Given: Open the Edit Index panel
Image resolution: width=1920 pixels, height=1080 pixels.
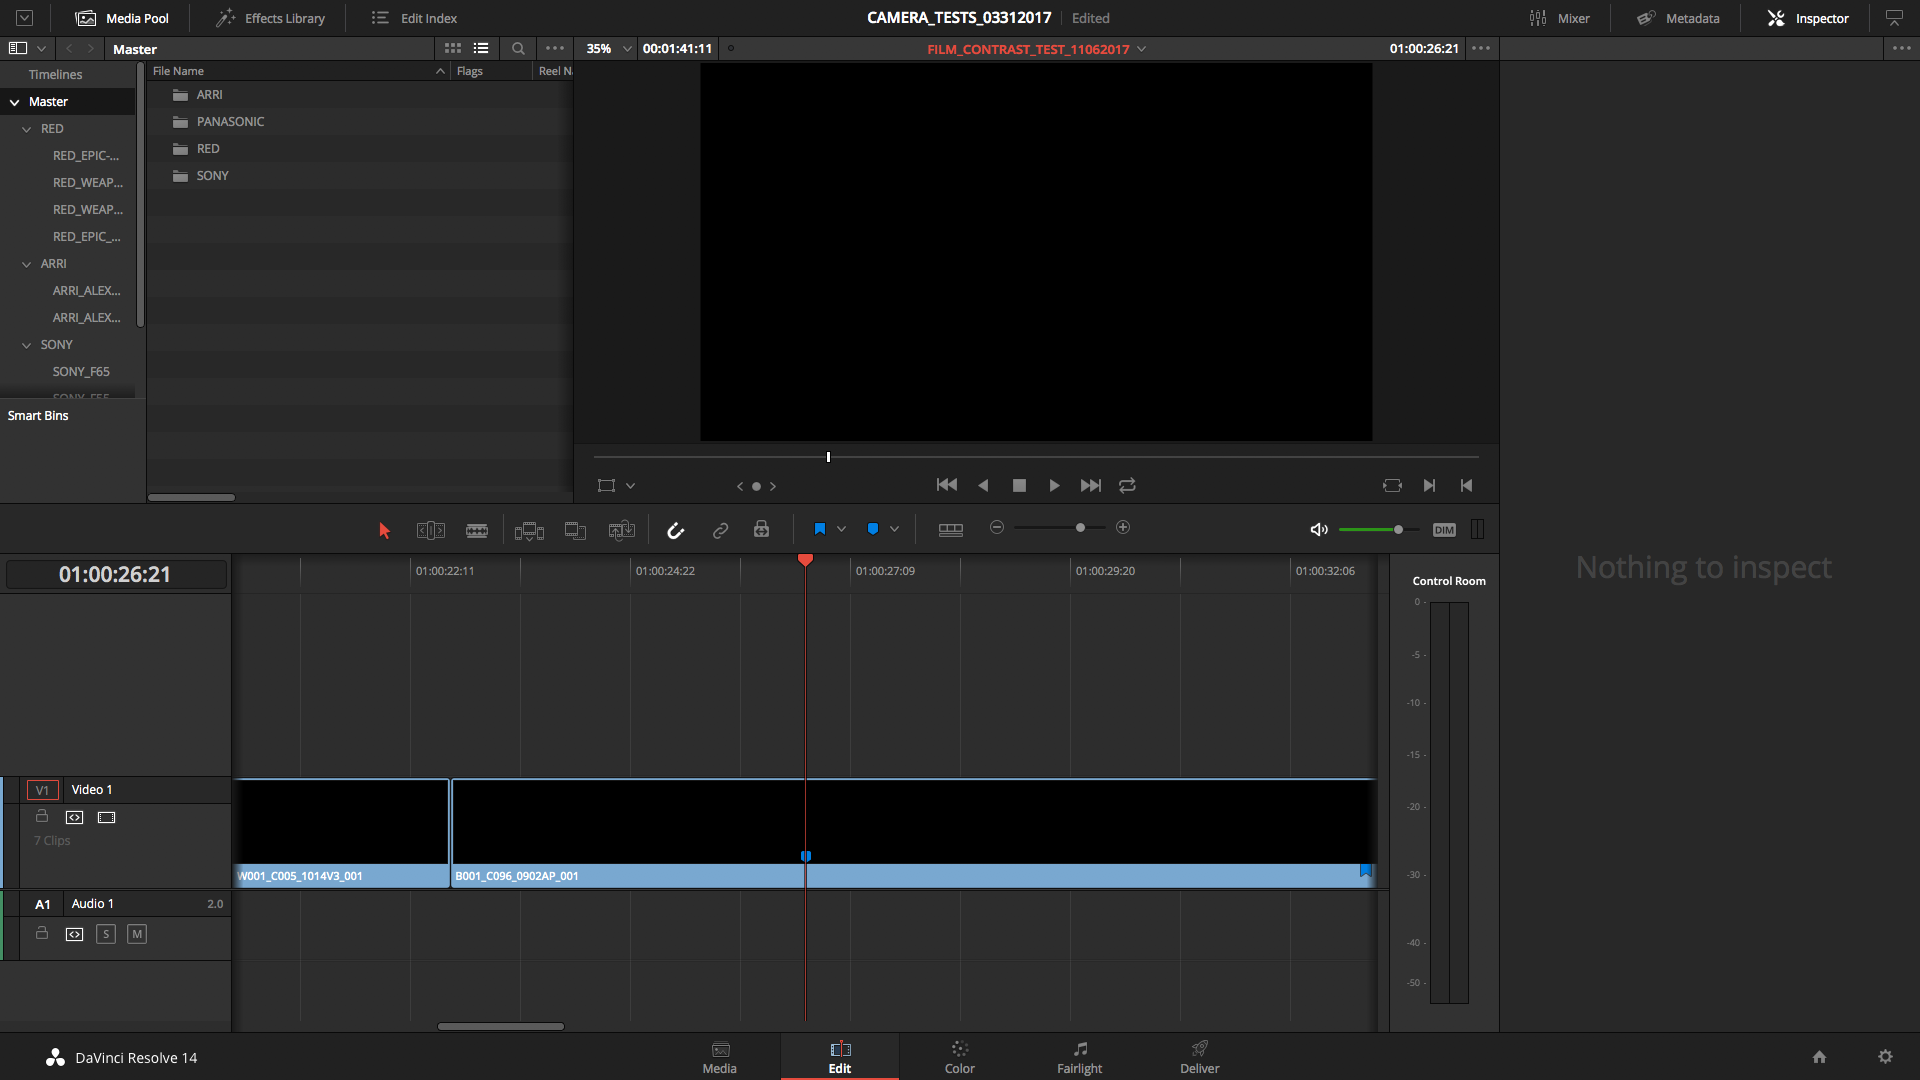Looking at the screenshot, I should coord(414,18).
